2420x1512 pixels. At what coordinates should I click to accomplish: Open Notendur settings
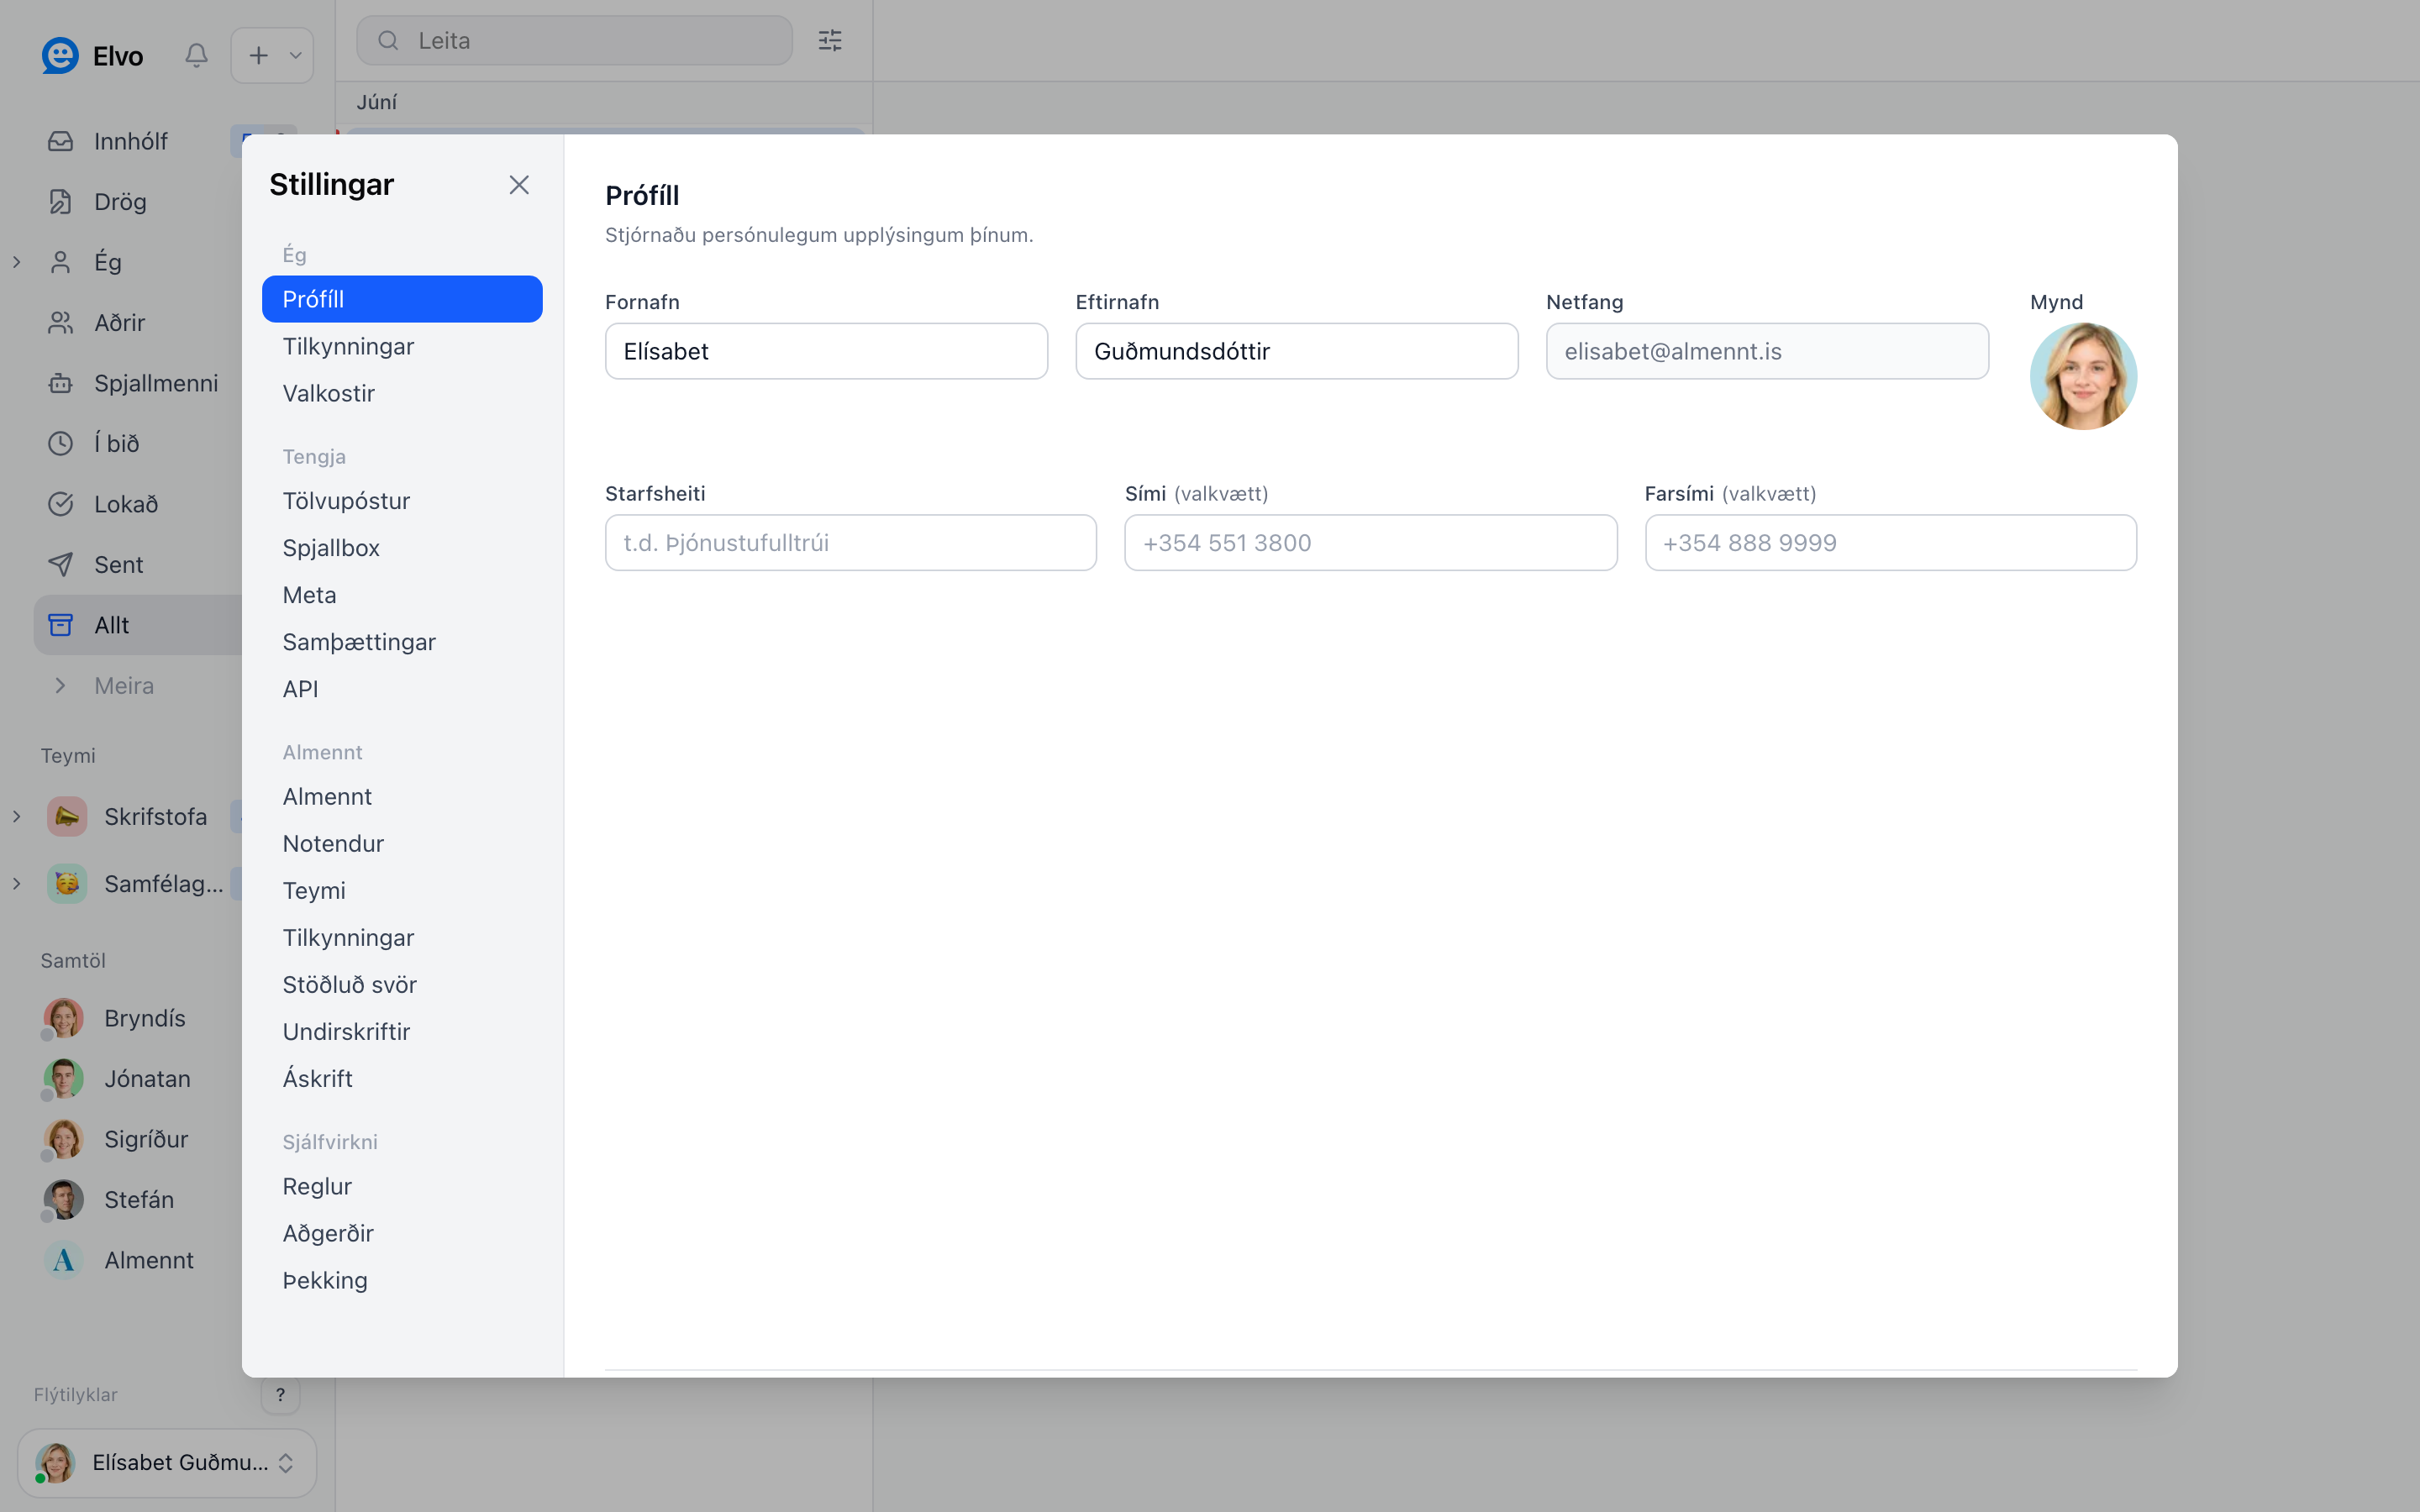402,844
